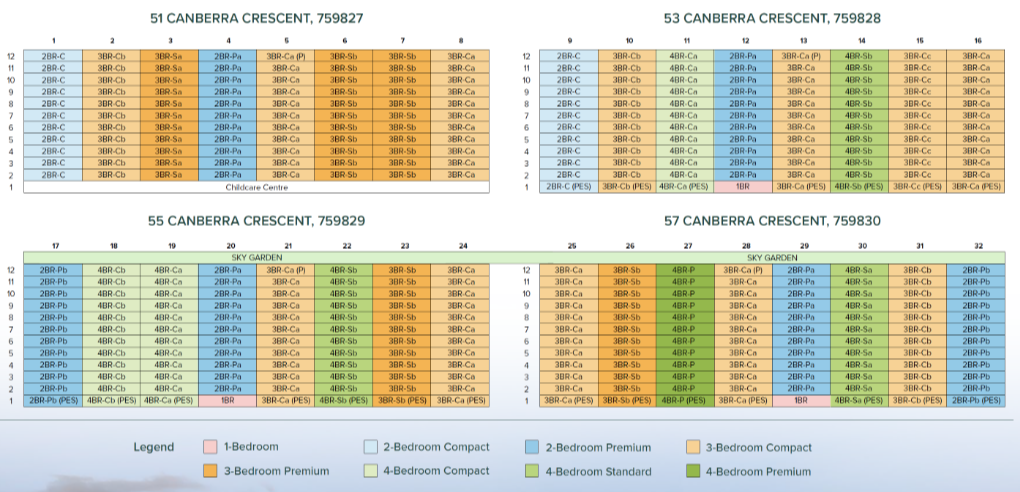
Task: Click the 3-Bedroom Premium orange legend swatch
Action: [210, 471]
